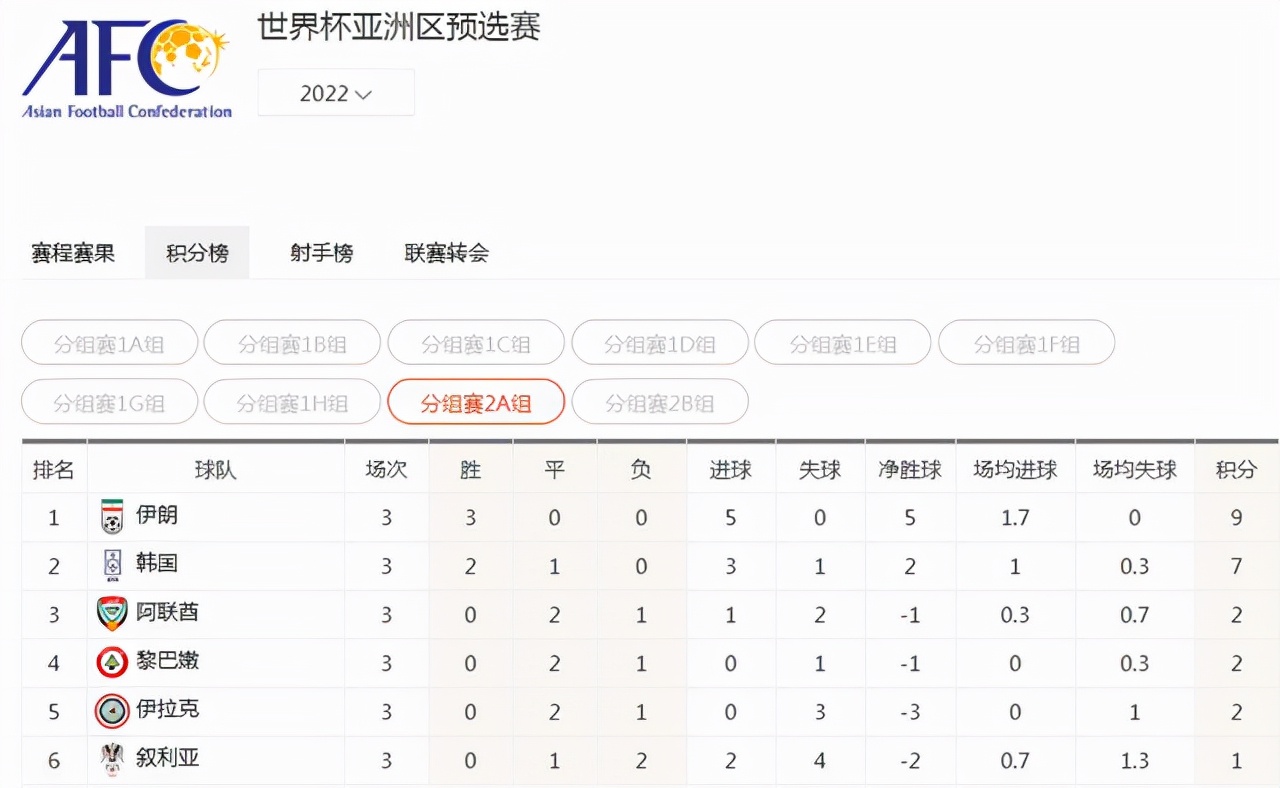
Task: Click the 负 column header
Action: 641,469
